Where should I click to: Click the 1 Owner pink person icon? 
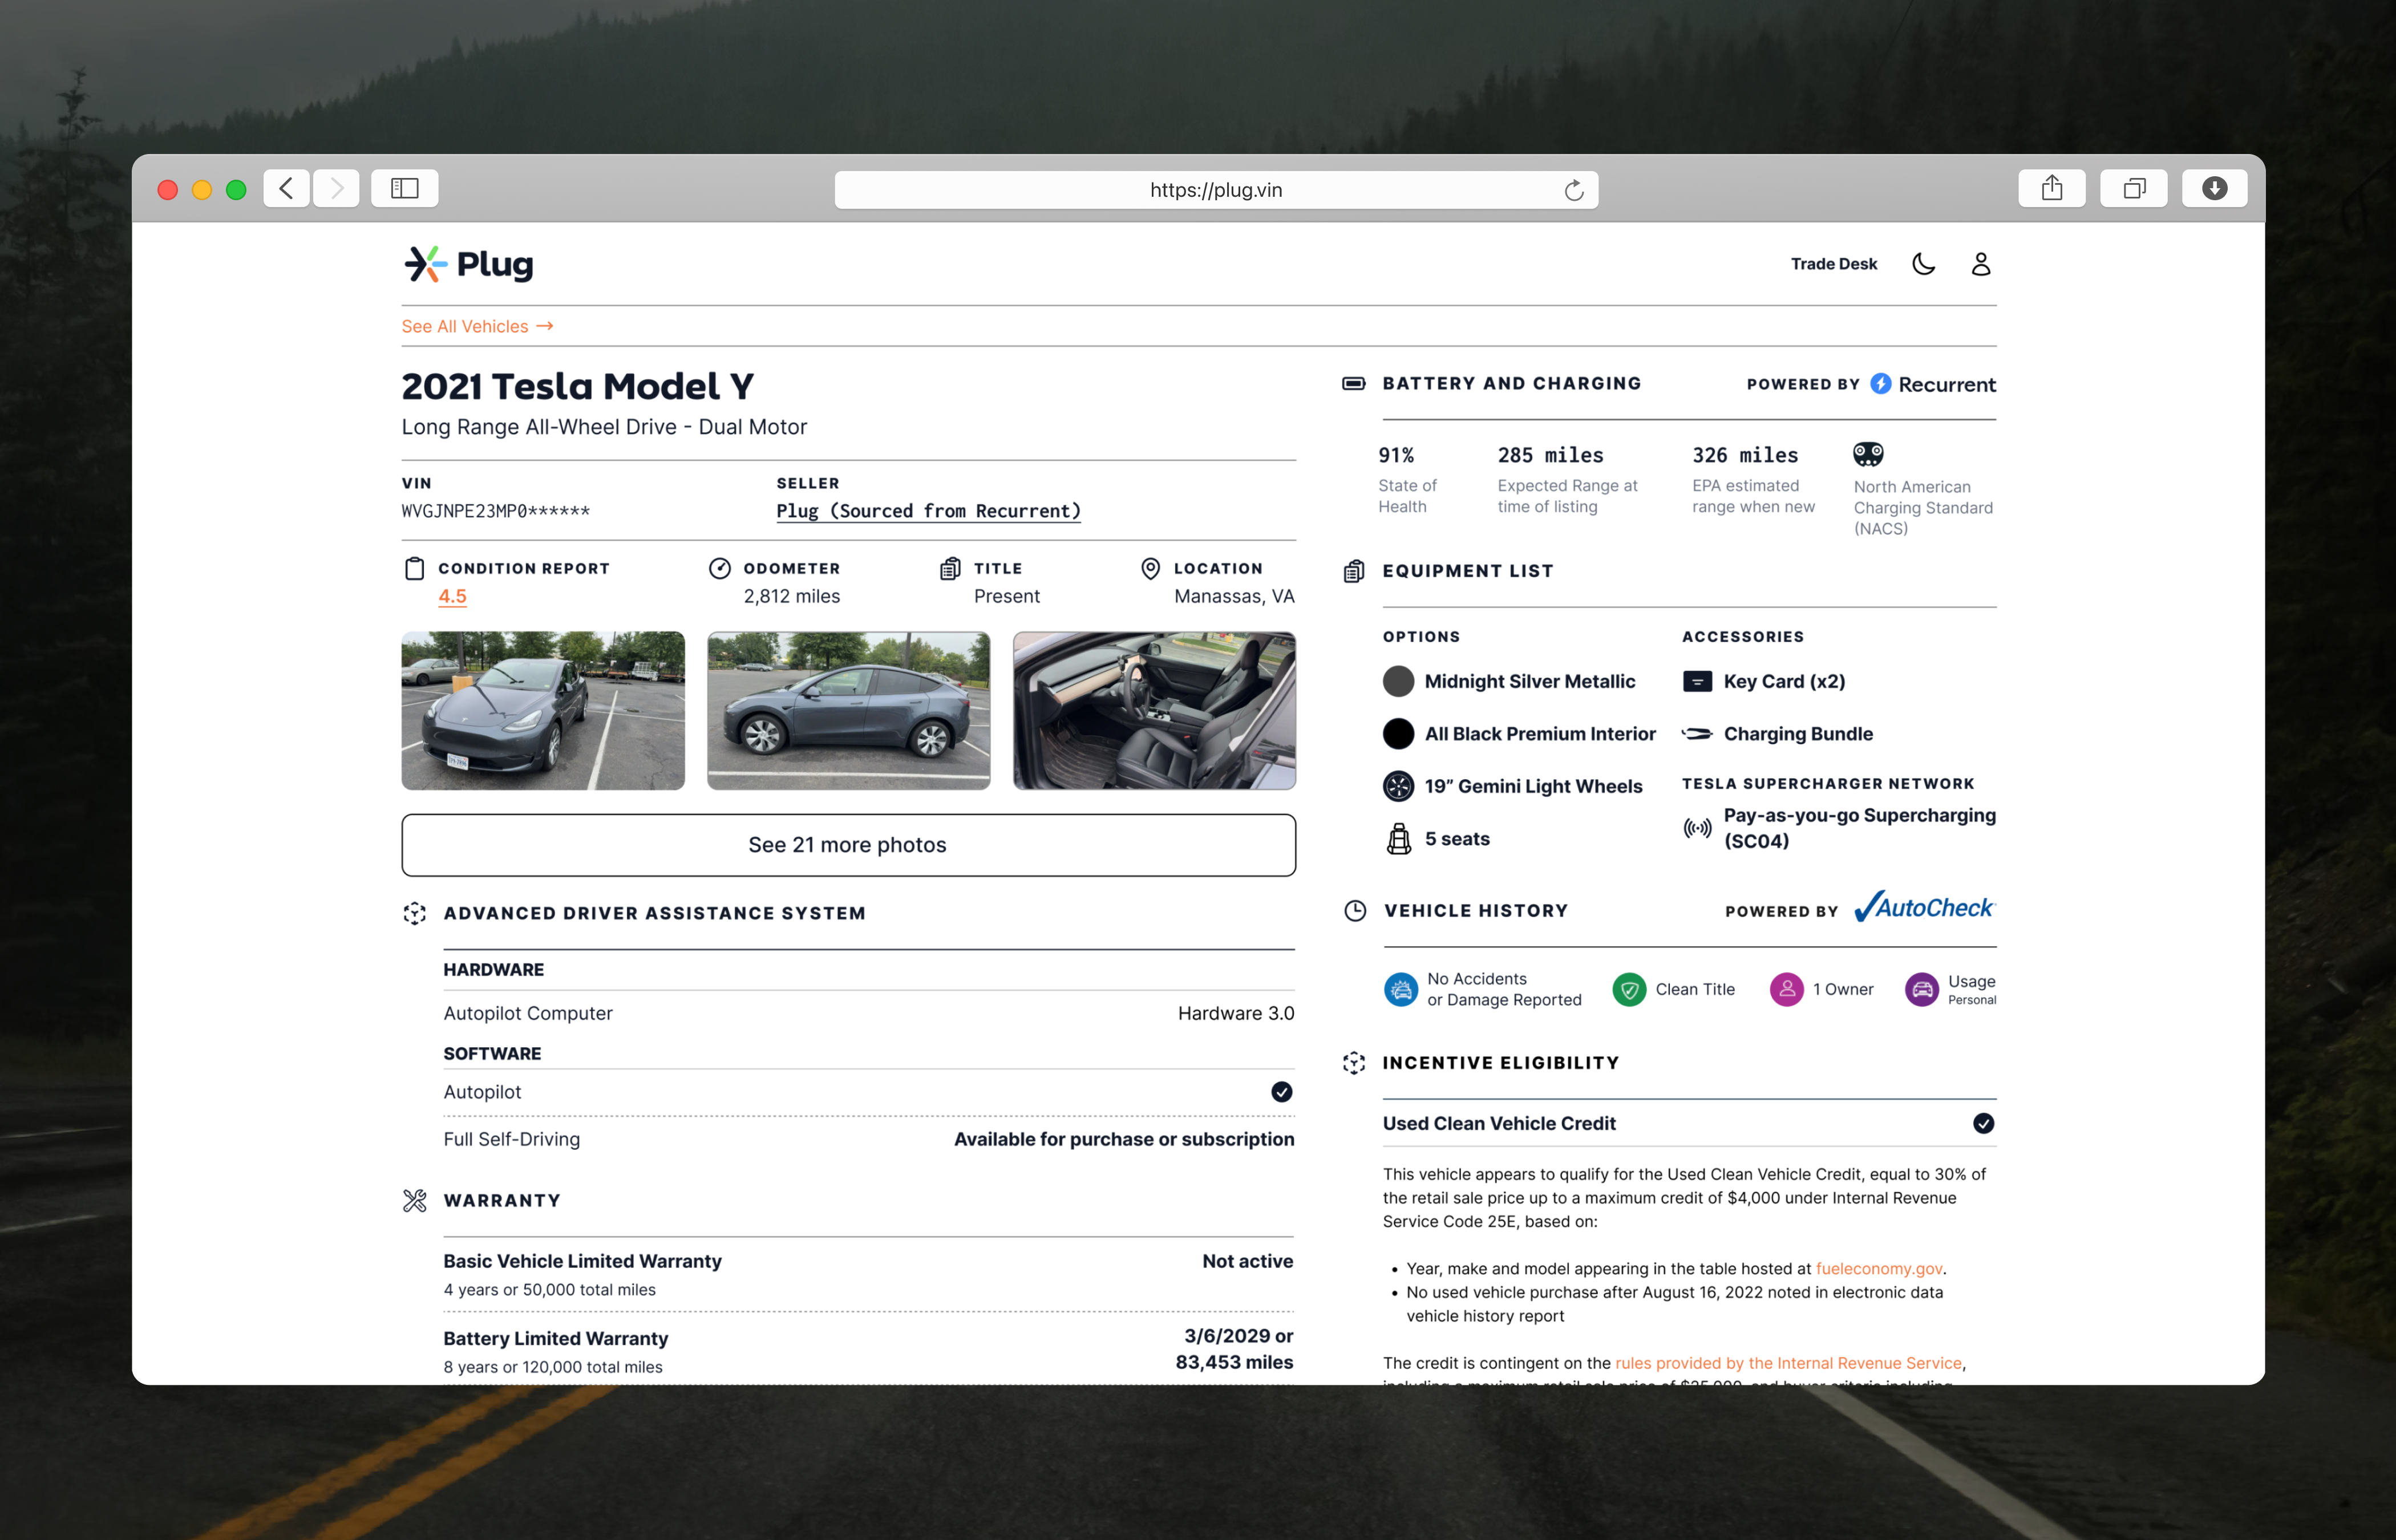click(1786, 989)
